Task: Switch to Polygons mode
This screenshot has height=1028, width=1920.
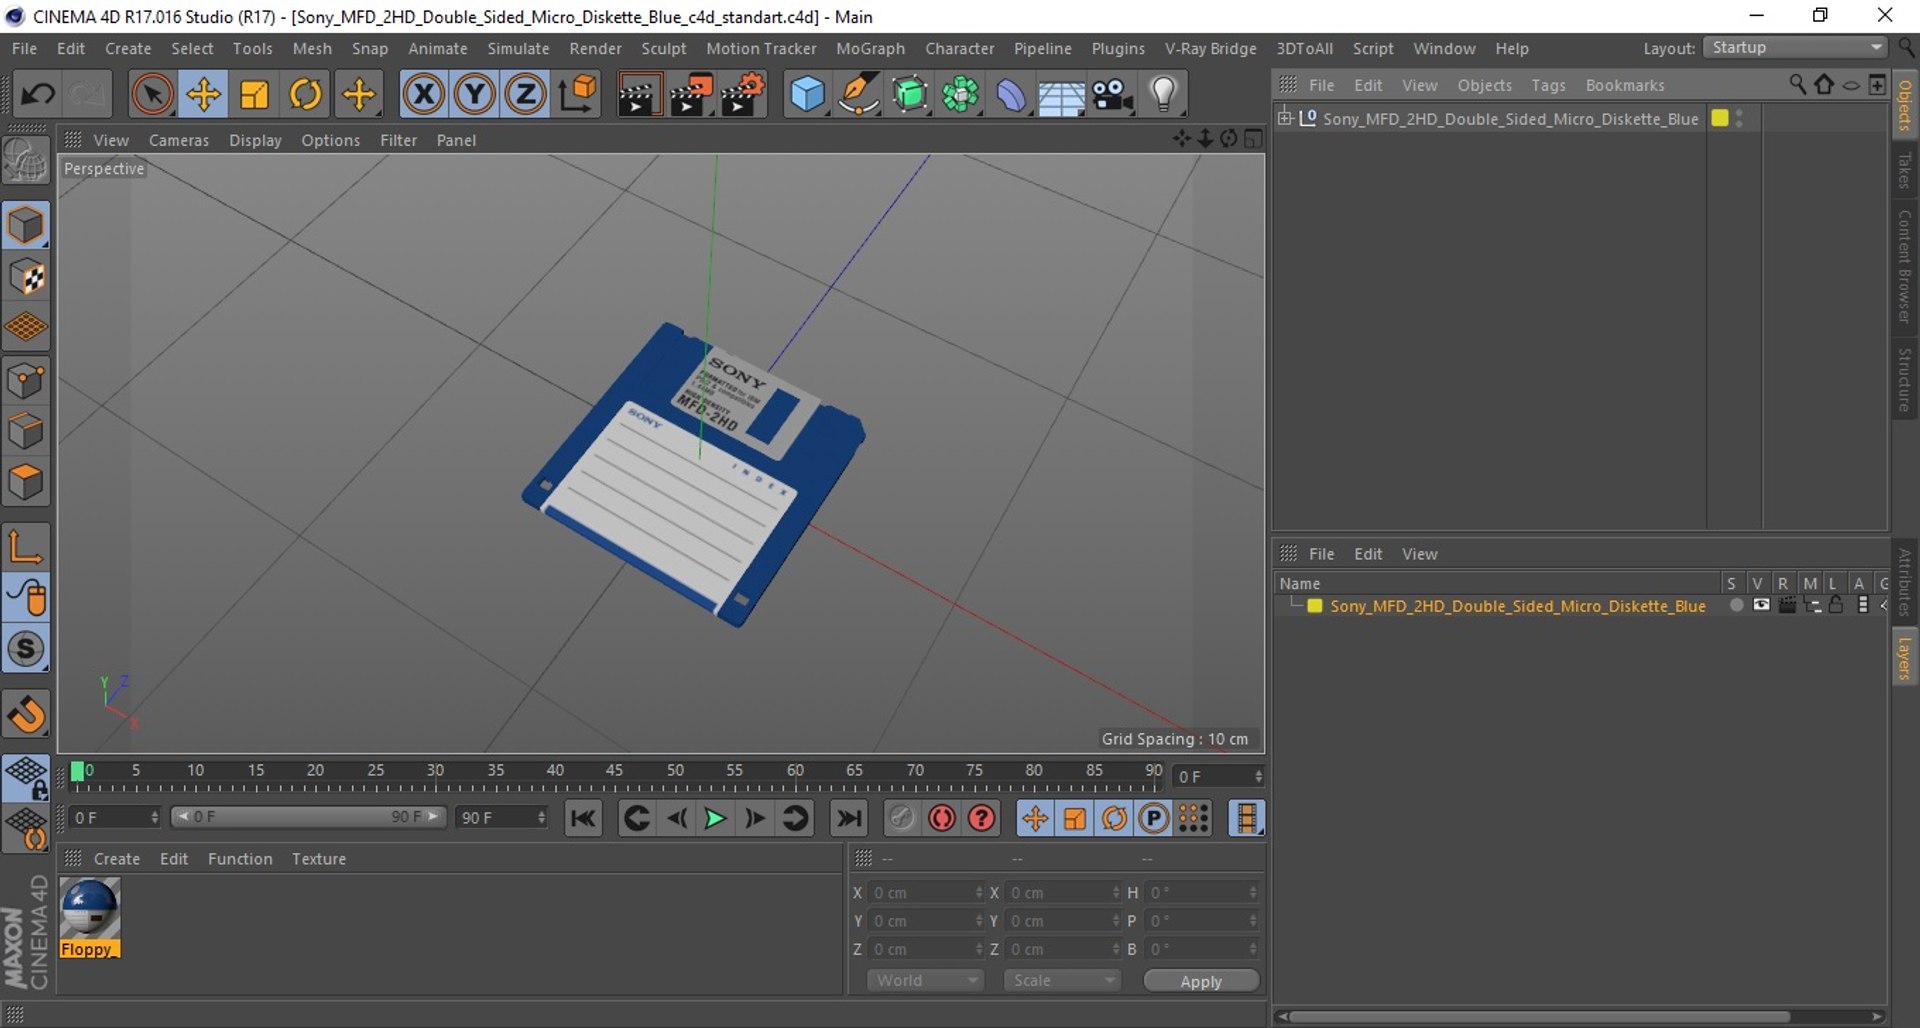Action: (26, 483)
